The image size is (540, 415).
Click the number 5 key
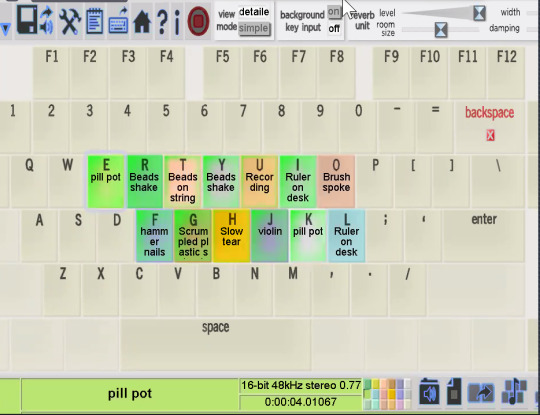pos(166,127)
